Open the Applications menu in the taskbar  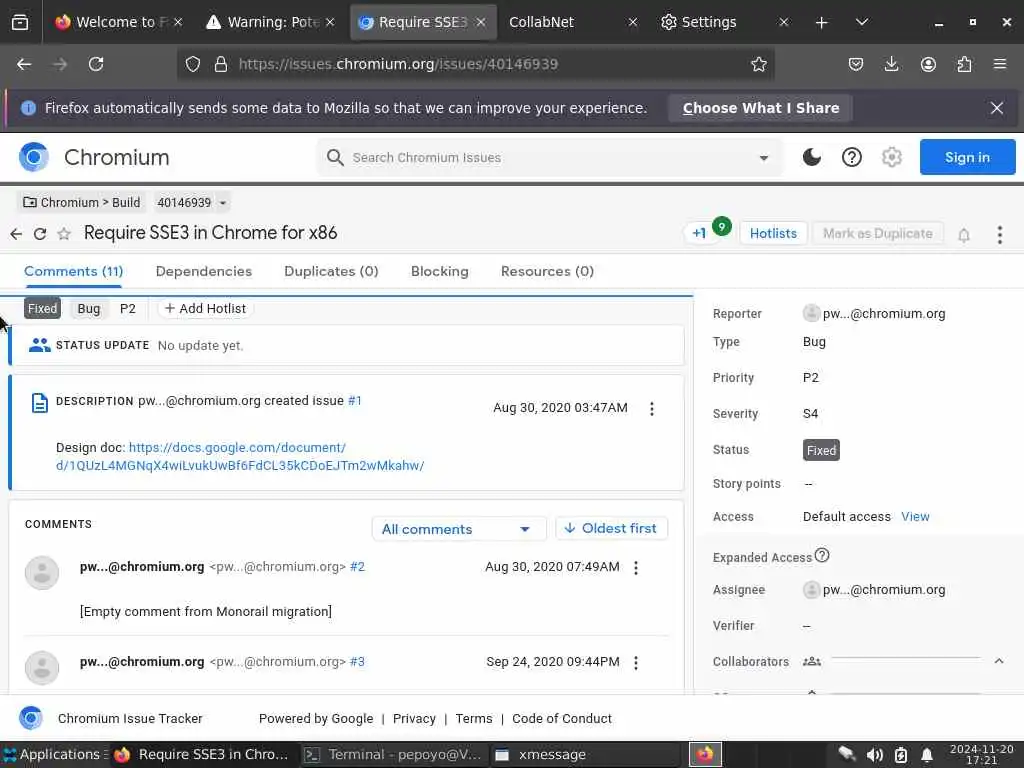coord(53,755)
